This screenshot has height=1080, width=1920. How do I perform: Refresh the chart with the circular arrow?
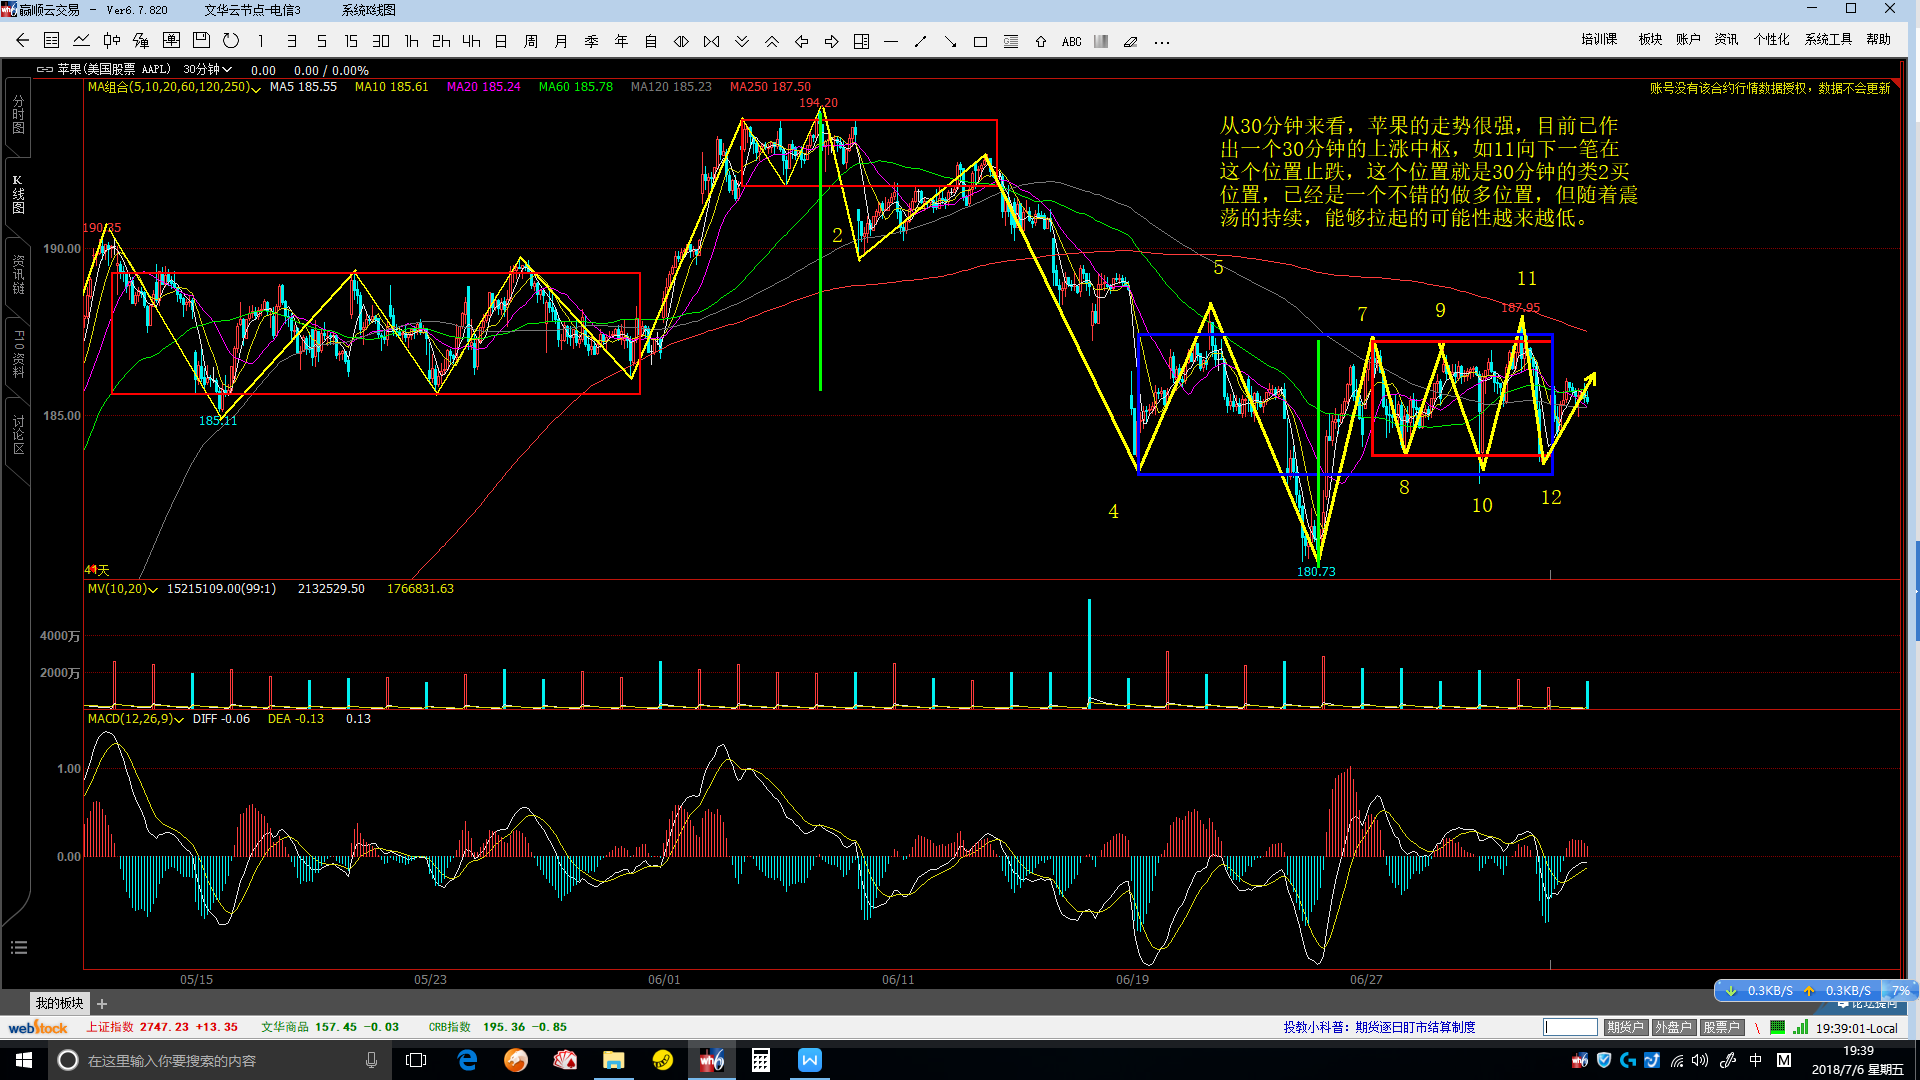tap(231, 41)
